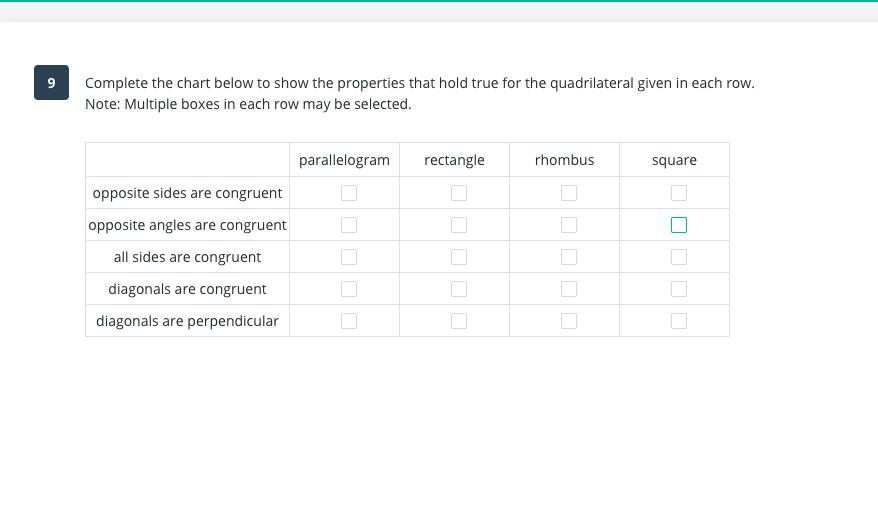Tick rhombus box for opposite angles congruent
The image size is (878, 530).
point(569,225)
